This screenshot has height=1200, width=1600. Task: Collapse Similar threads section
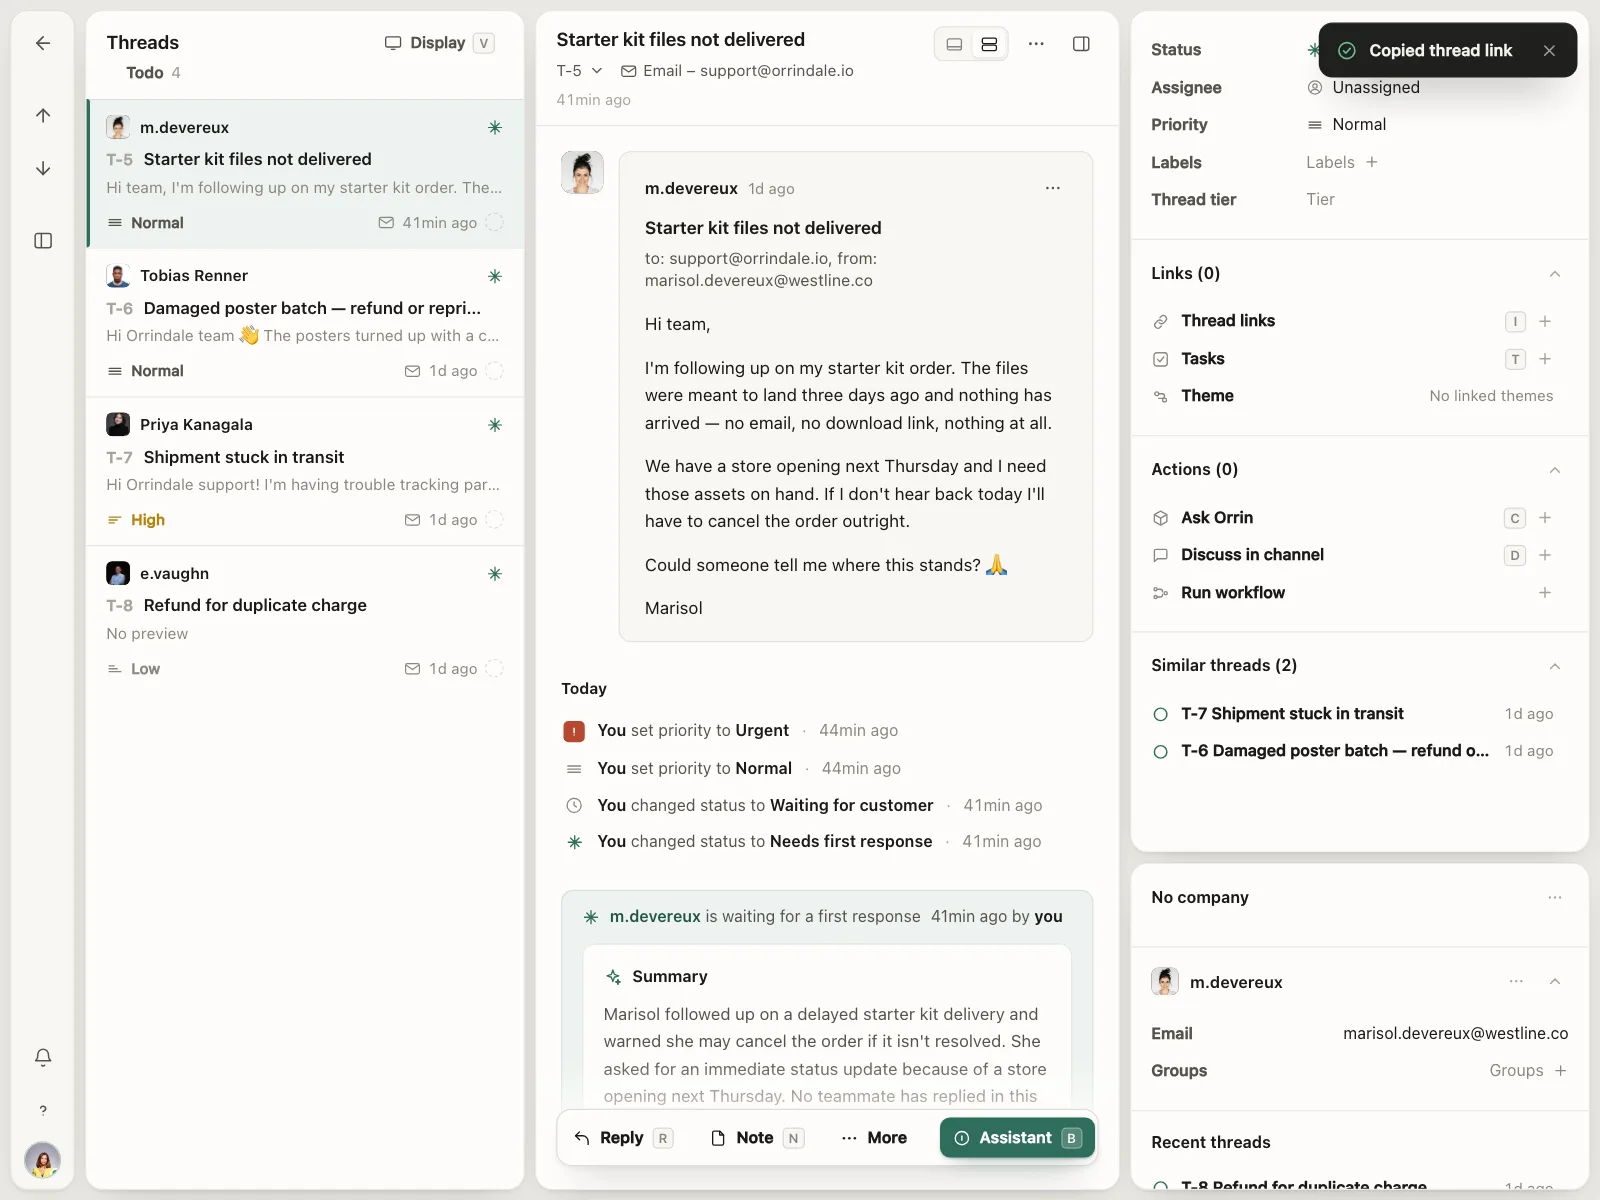1555,666
